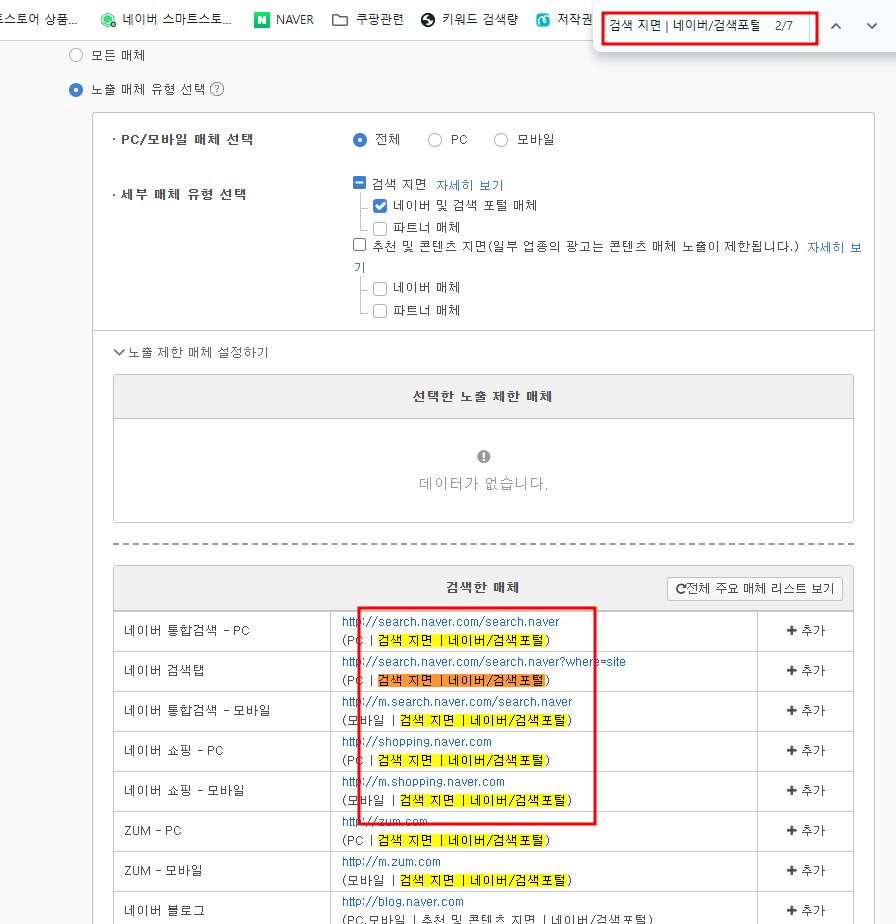Open the search.naver?where=site link

[483, 662]
